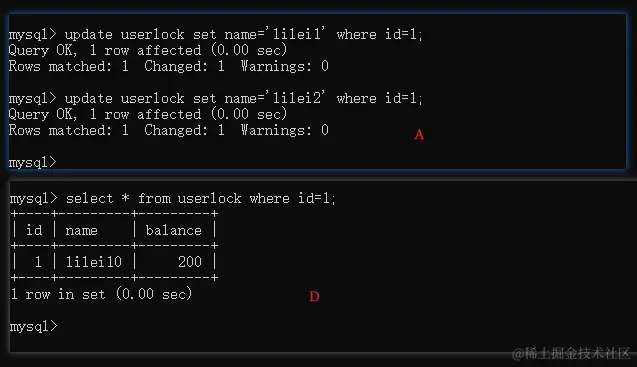
Task: Click the '1 row in set' result line
Action: point(101,294)
